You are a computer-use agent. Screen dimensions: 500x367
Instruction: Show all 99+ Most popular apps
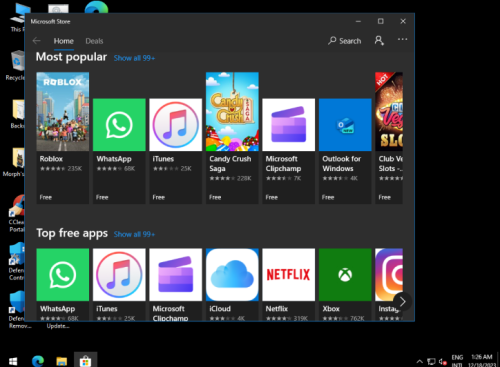(134, 58)
